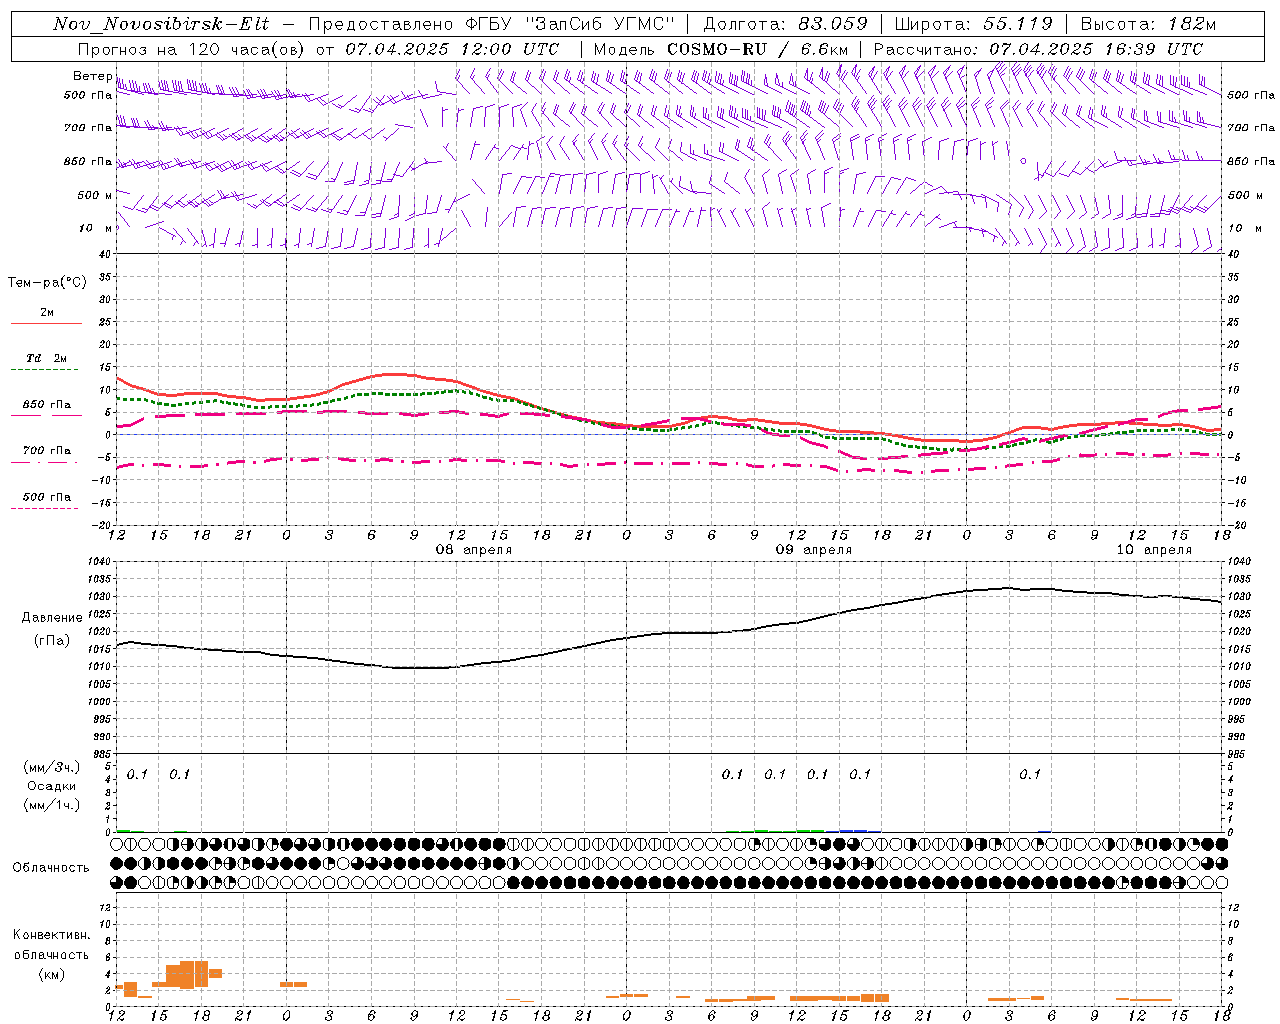Click the '08 апреля' date label
1280x1024 pixels.
tap(474, 550)
